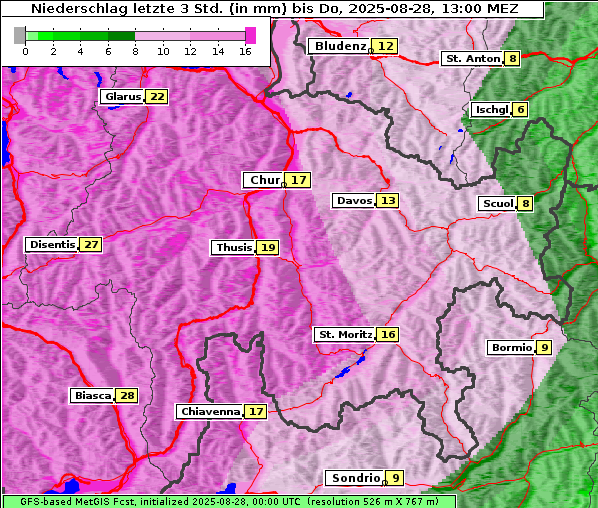Click the St. Moritz label
This screenshot has height=508, width=598.
345,334
